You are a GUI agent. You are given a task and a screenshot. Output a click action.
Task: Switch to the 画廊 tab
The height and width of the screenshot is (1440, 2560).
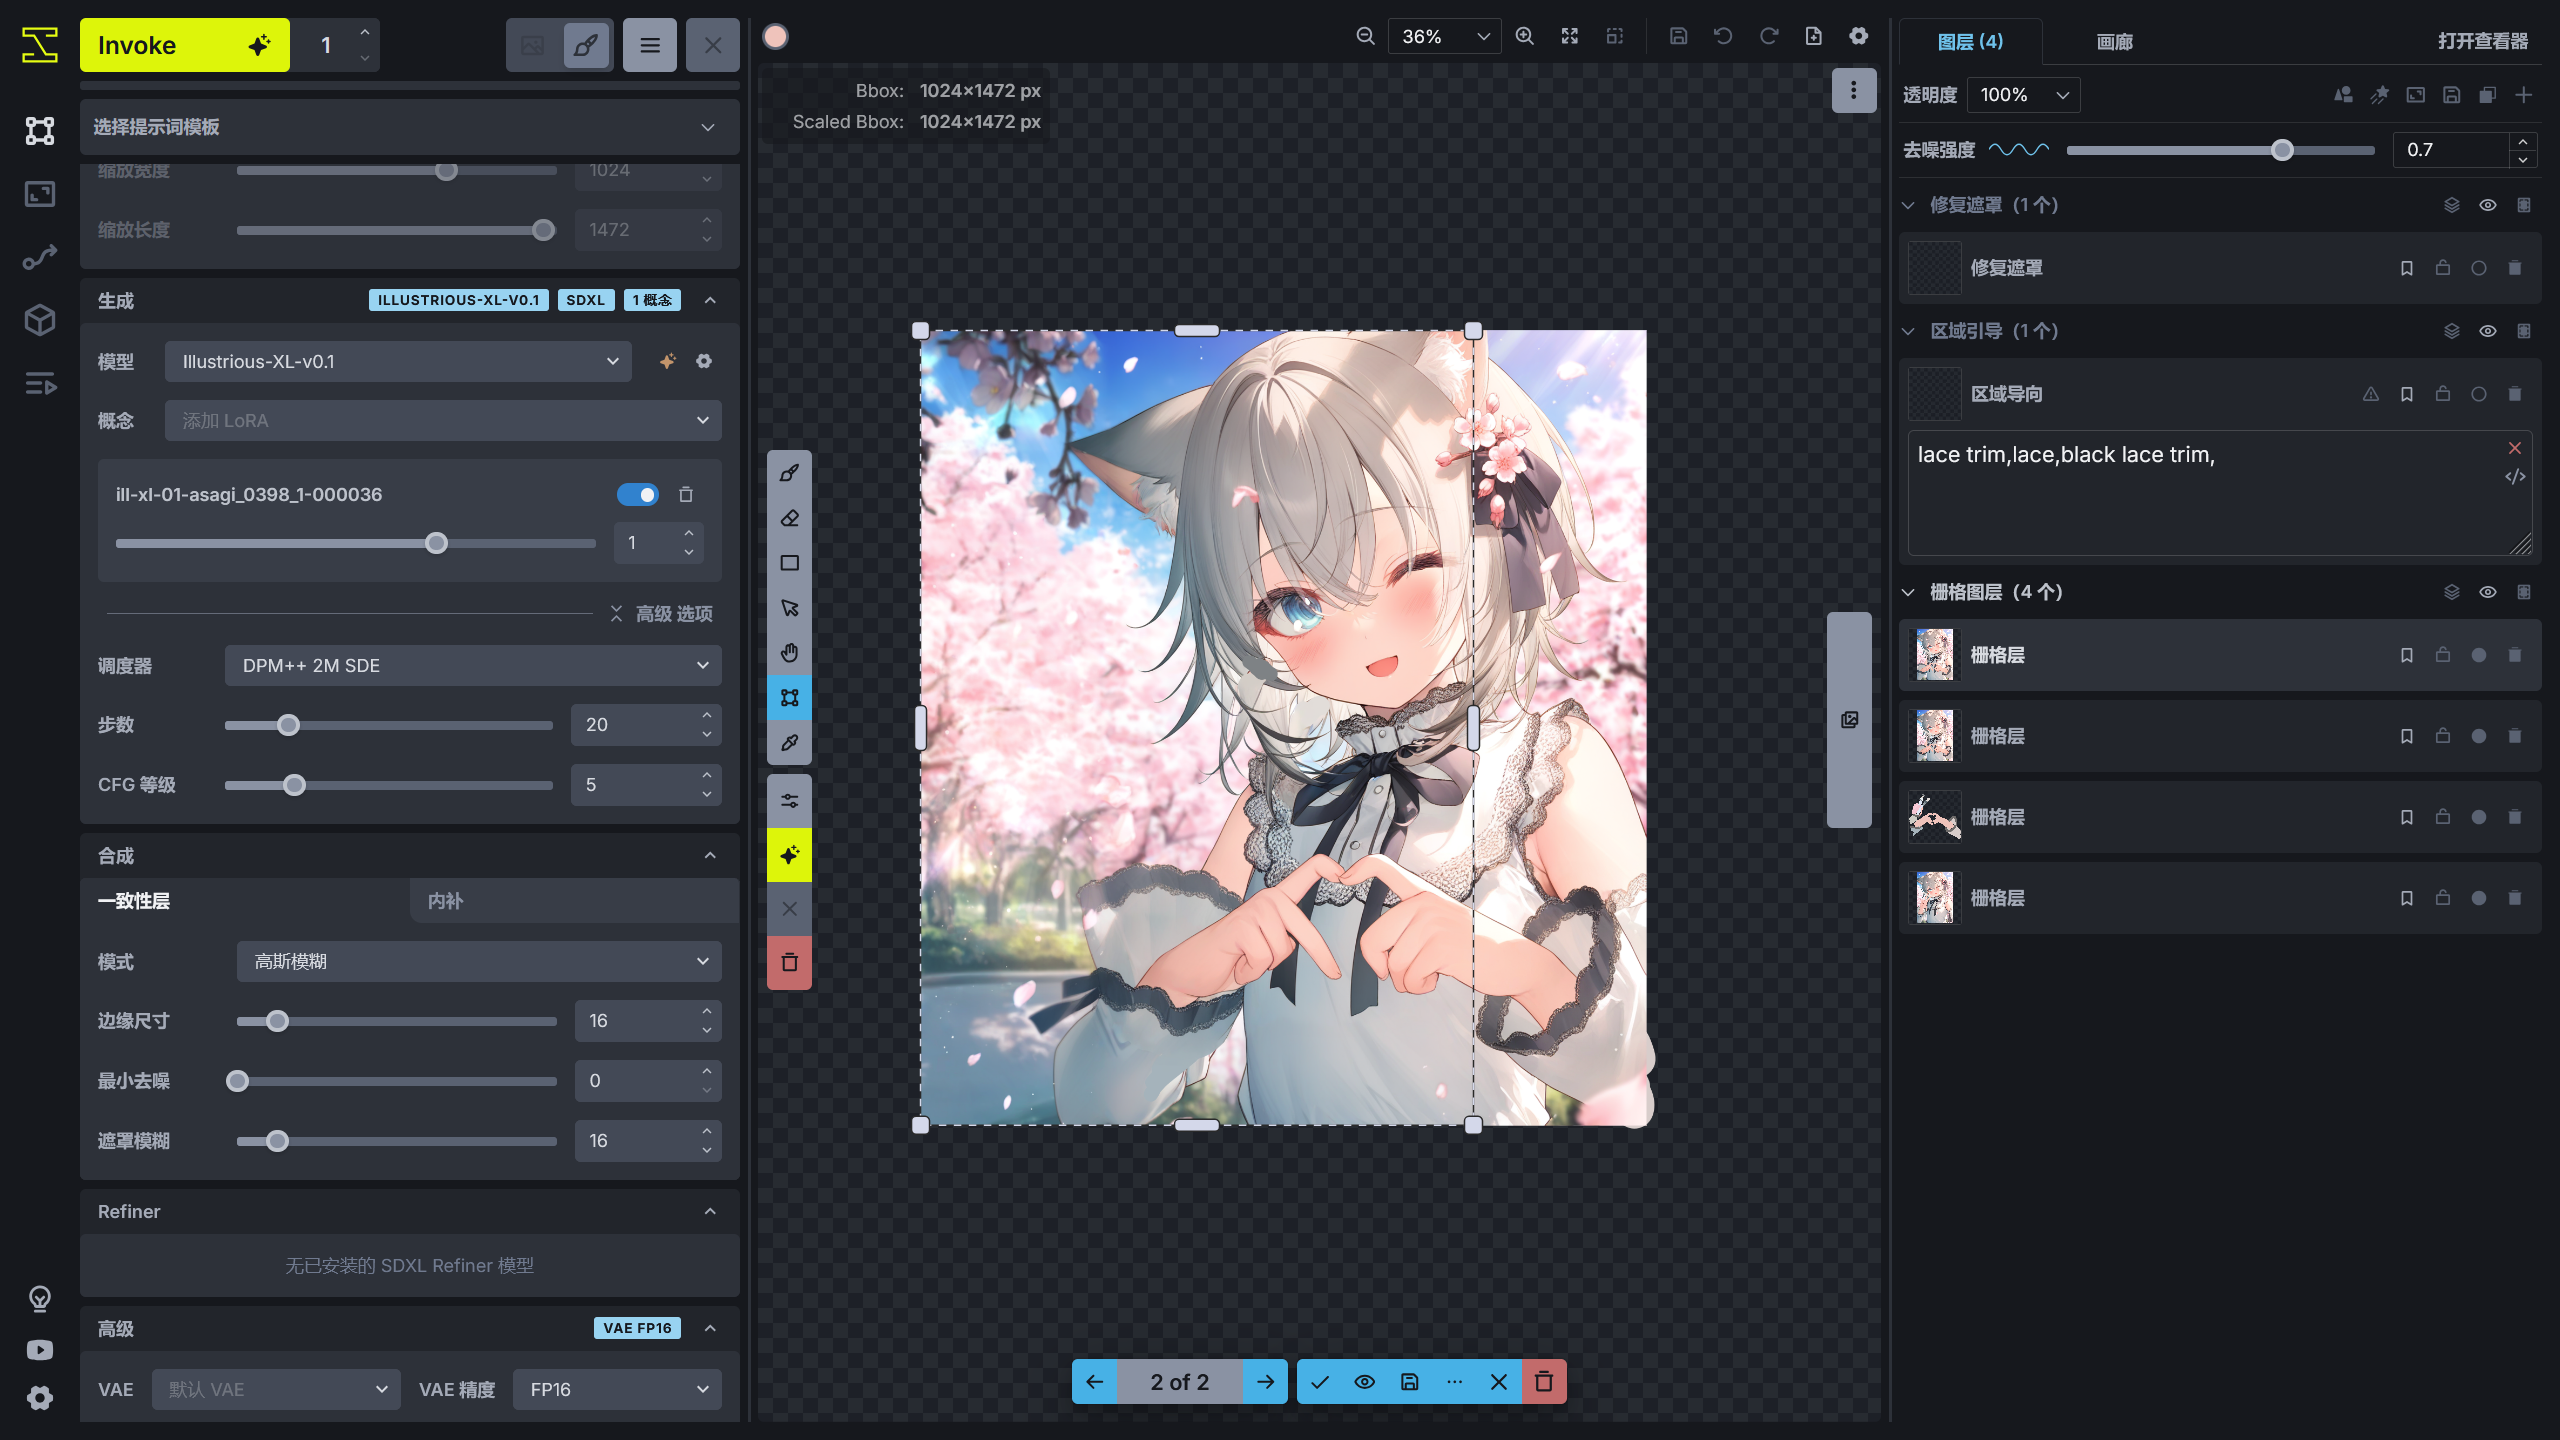click(x=2114, y=42)
